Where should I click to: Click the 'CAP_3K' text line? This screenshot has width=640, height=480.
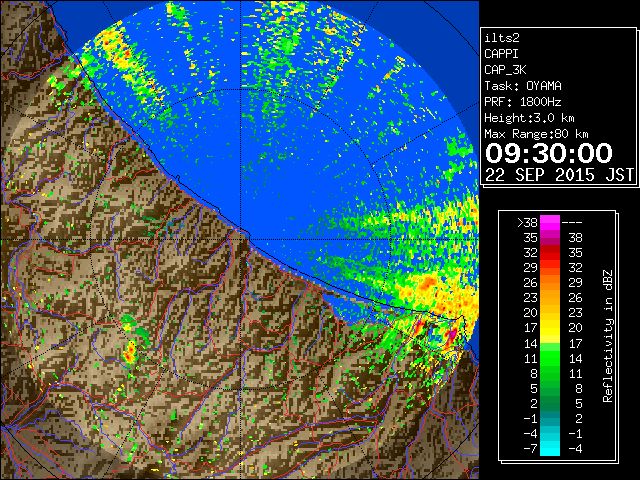(x=505, y=70)
